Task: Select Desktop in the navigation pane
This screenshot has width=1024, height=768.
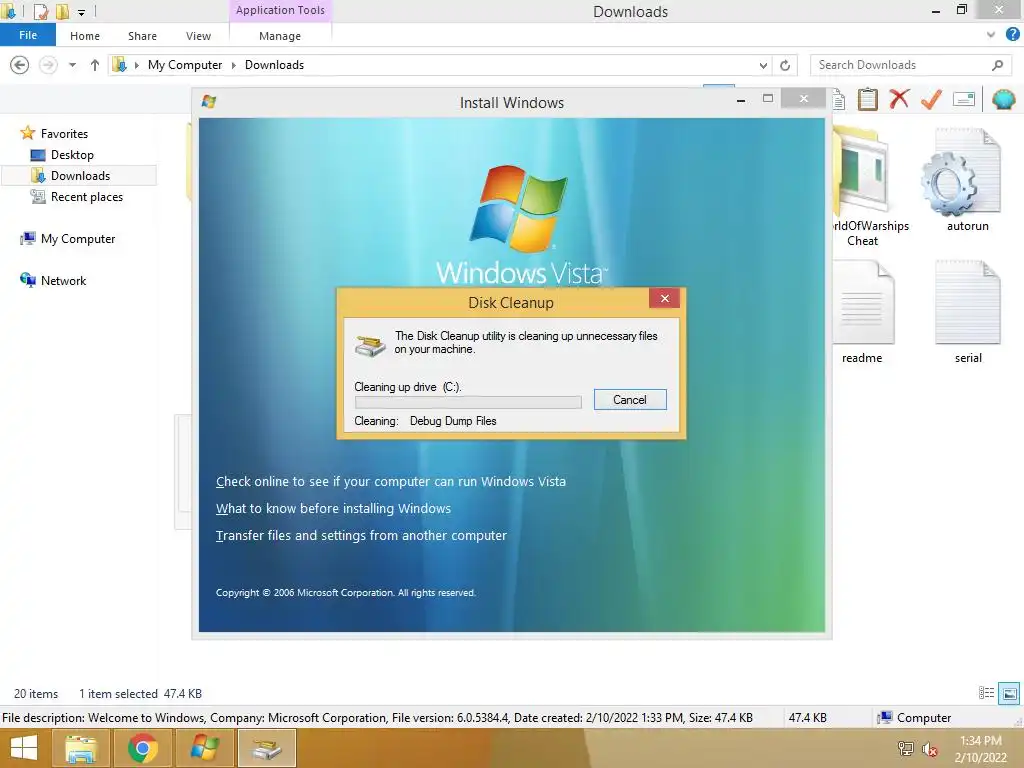Action: point(72,155)
